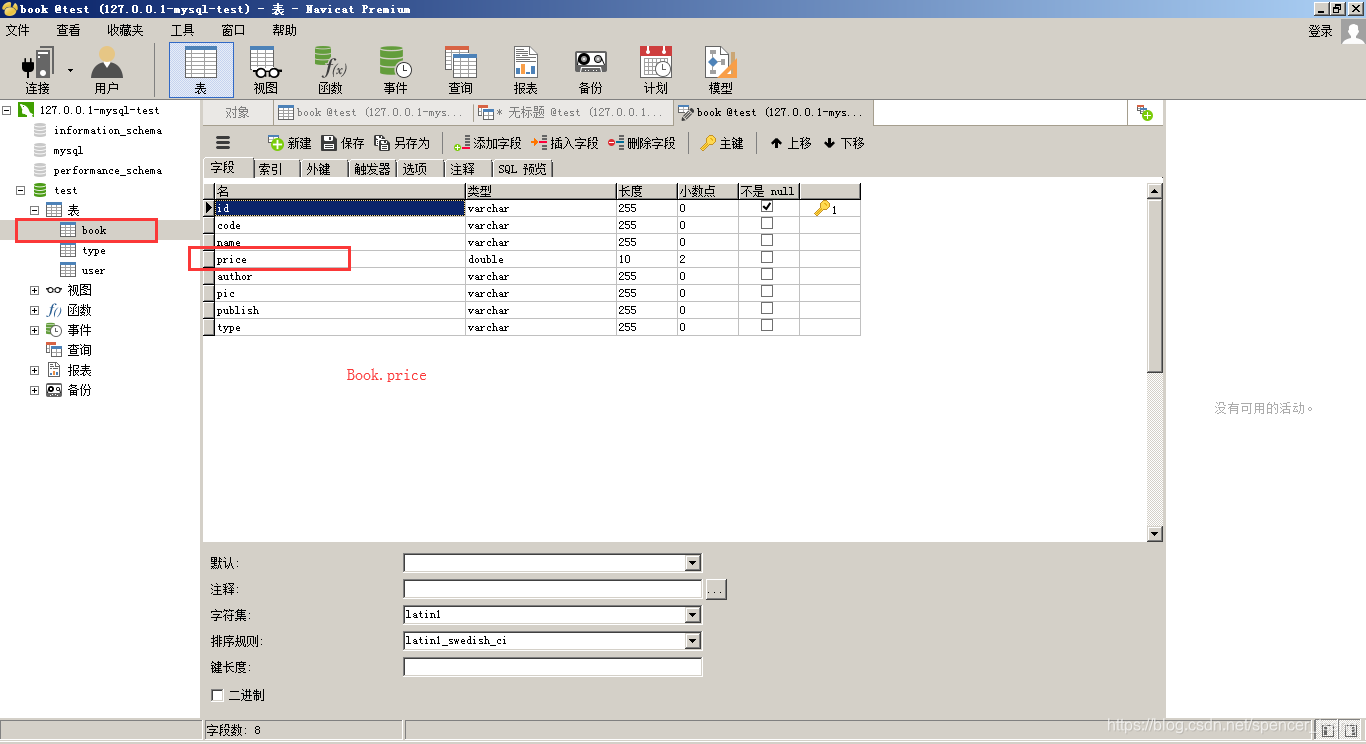This screenshot has width=1366, height=744.
Task: Click Add Field (添加字段) button
Action: (487, 143)
